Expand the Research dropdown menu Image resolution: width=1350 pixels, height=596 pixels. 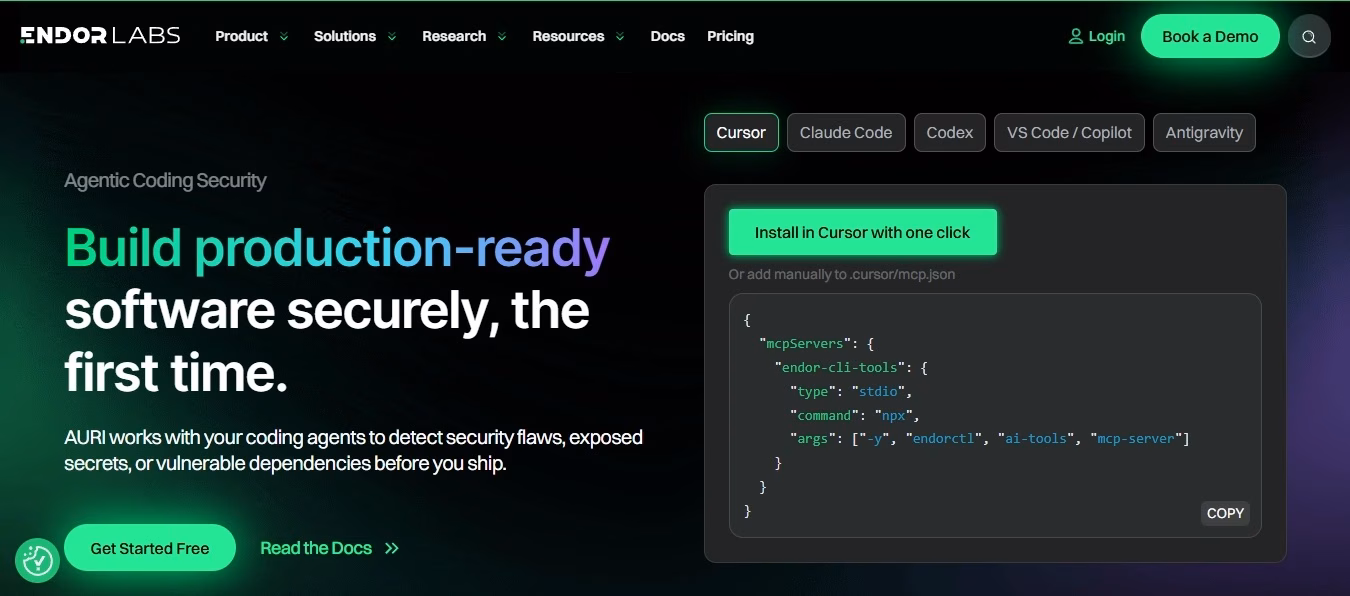[464, 36]
